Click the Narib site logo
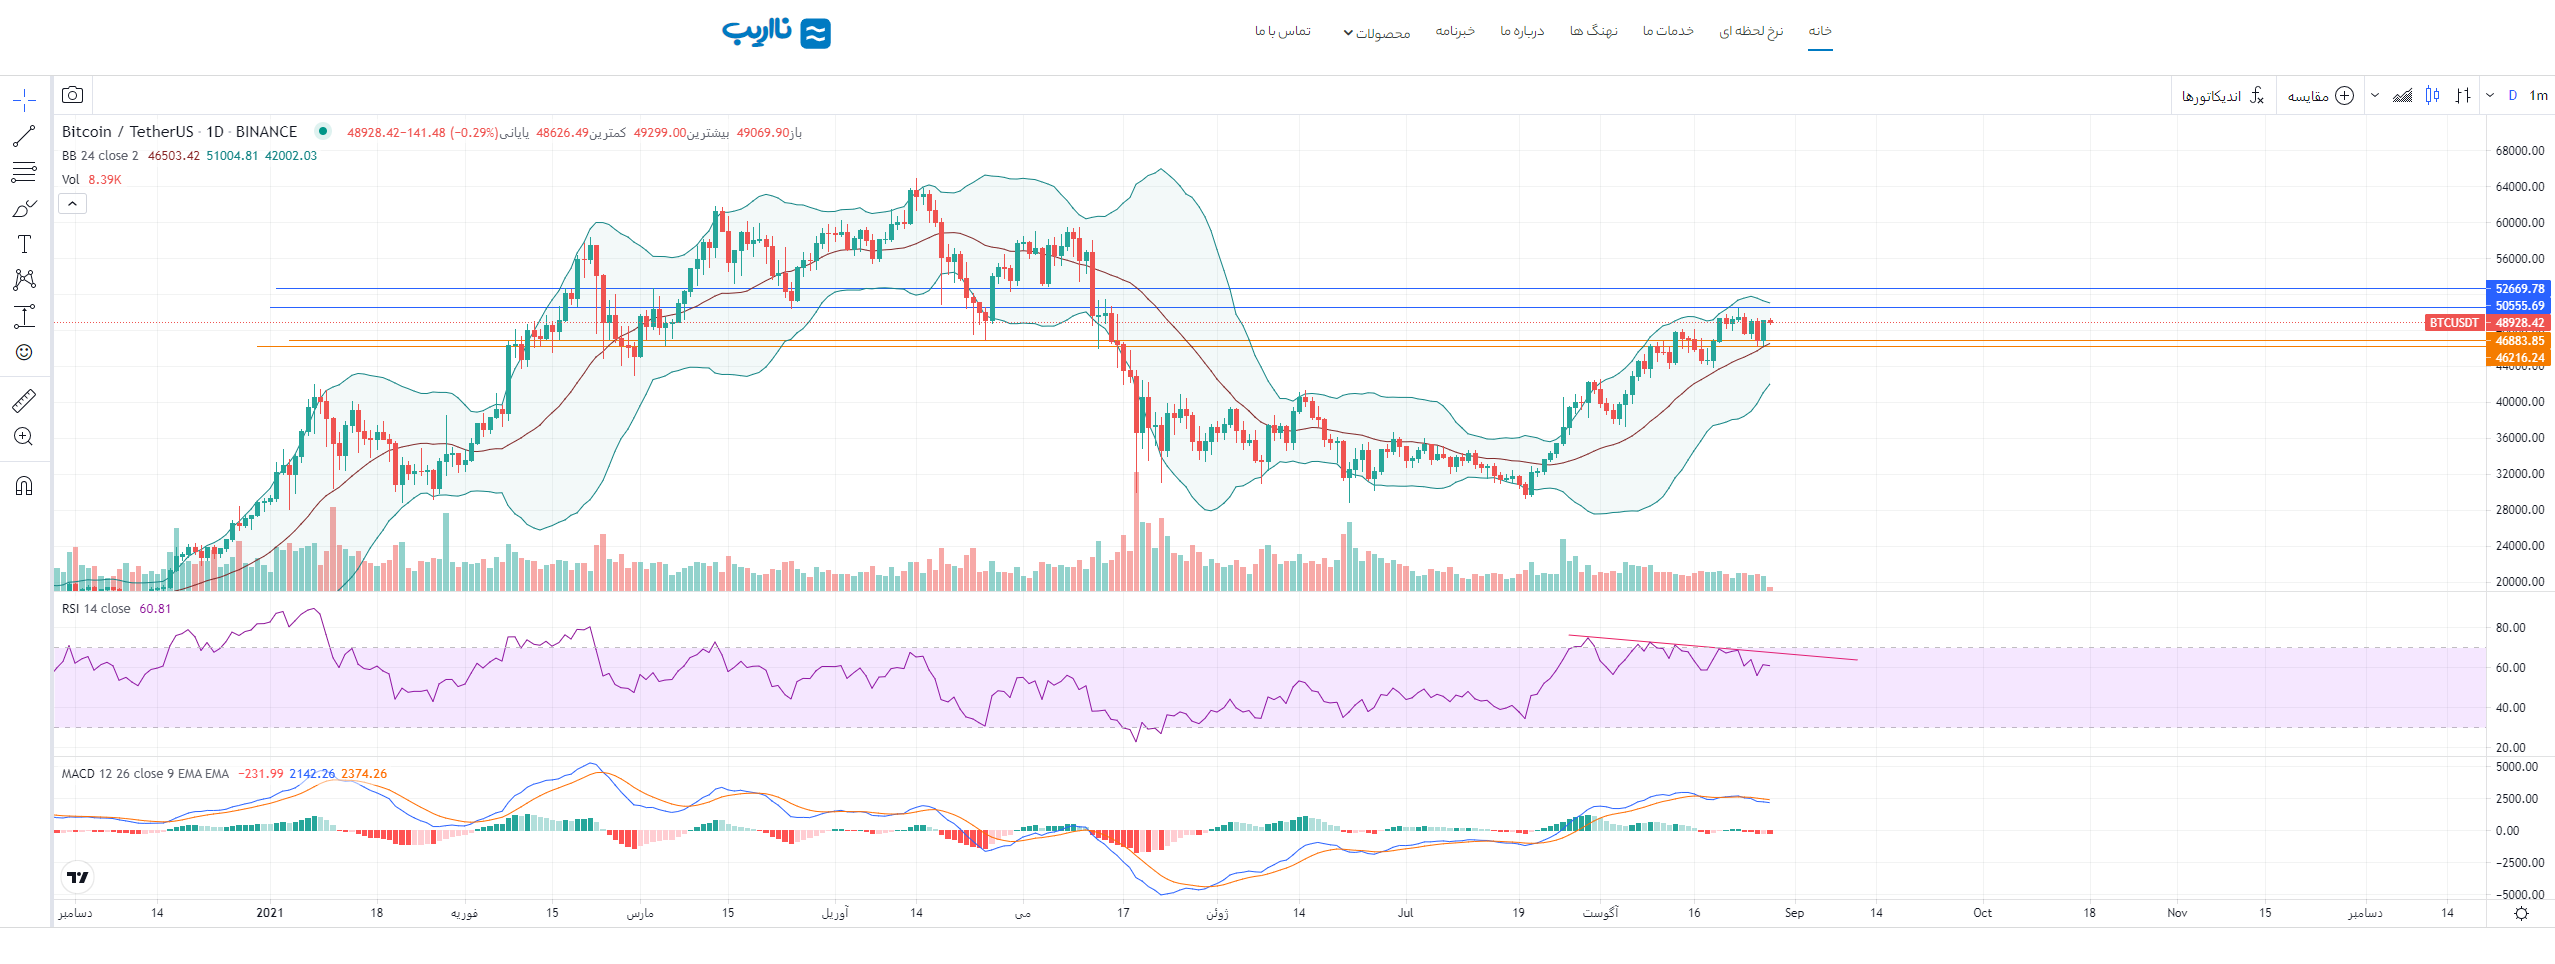The width and height of the screenshot is (2555, 964). tap(776, 32)
